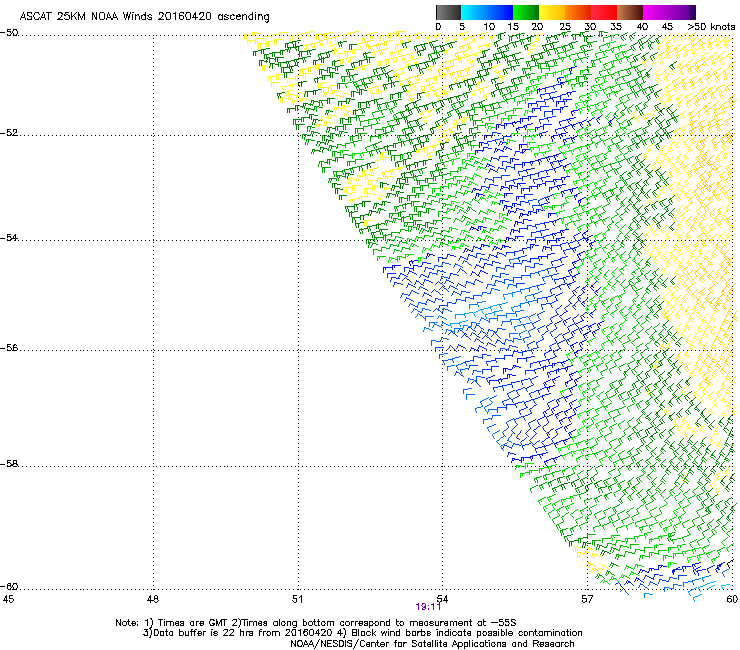Click the -58 latitude axis label
Viewport: 740px width, 650px height.
pyautogui.click(x=9, y=464)
